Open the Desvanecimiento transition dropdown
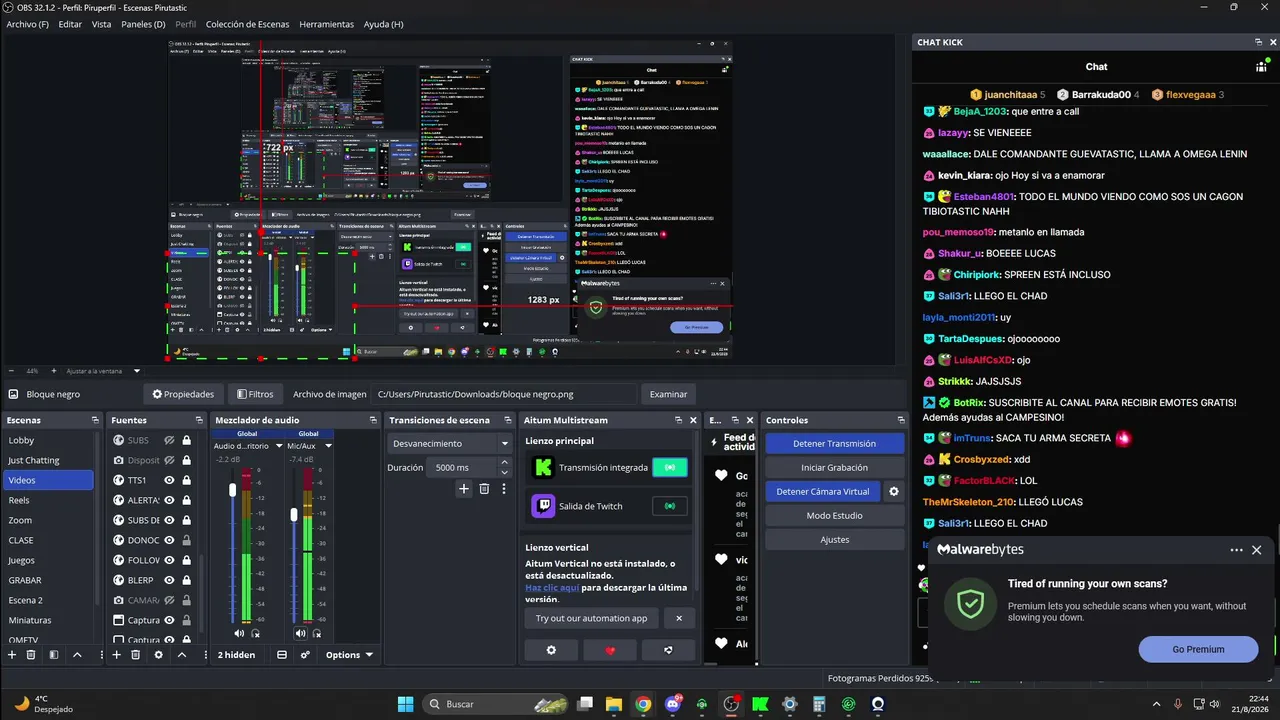This screenshot has height=720, width=1280. click(x=449, y=443)
